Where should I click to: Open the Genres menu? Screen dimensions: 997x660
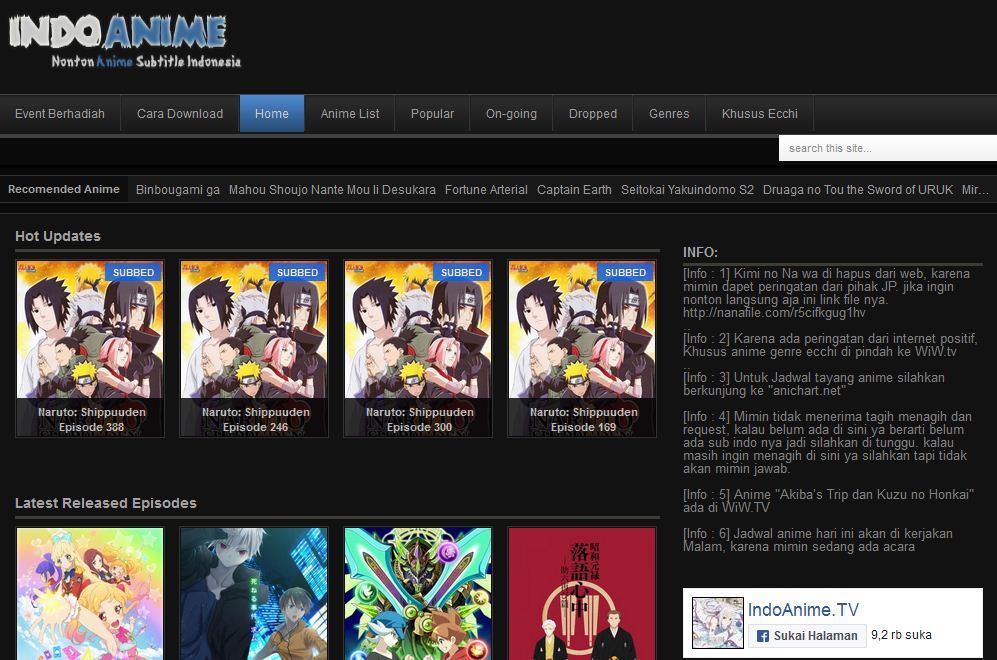[x=669, y=114]
